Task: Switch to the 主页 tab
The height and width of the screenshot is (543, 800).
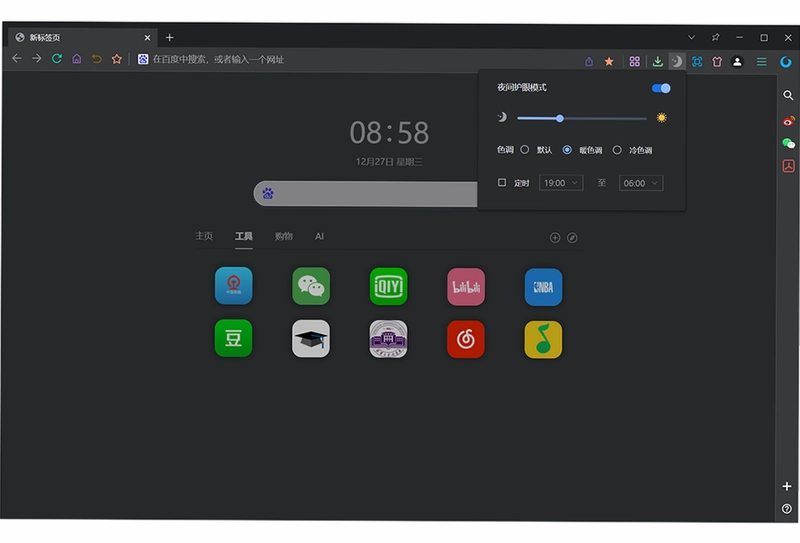Action: [x=204, y=236]
